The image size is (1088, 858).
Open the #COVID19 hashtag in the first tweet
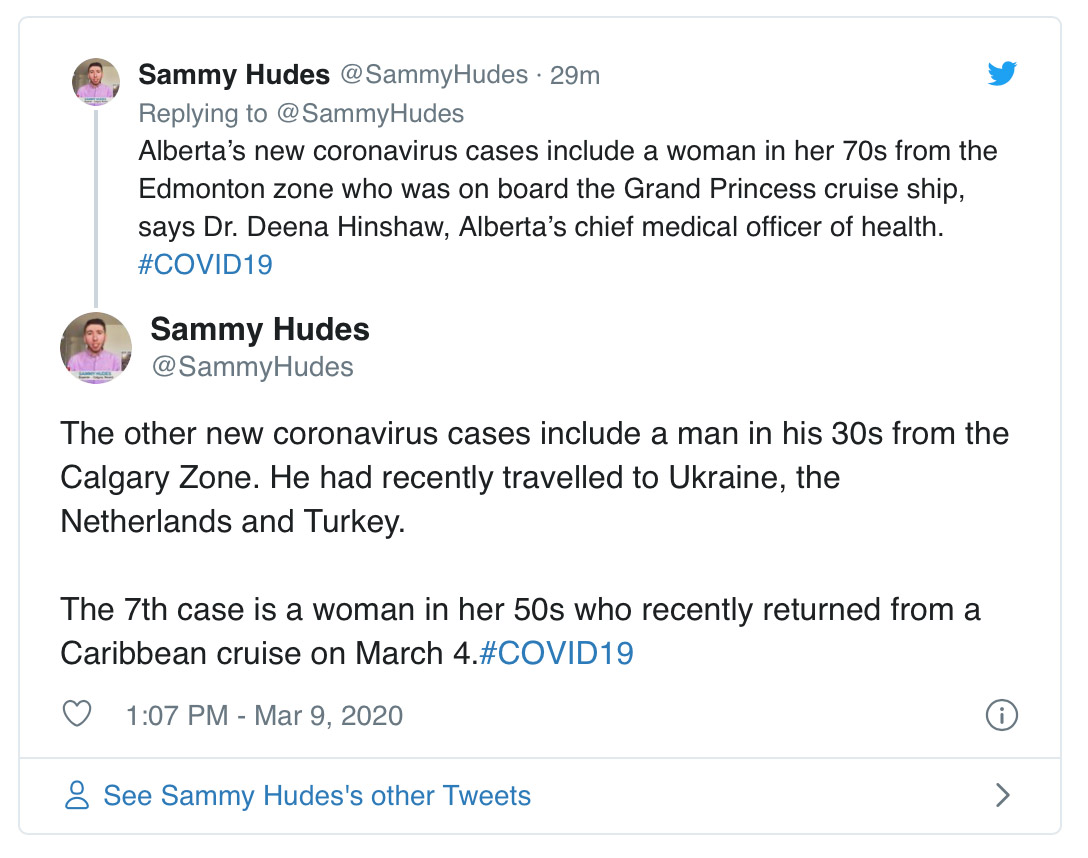click(205, 264)
